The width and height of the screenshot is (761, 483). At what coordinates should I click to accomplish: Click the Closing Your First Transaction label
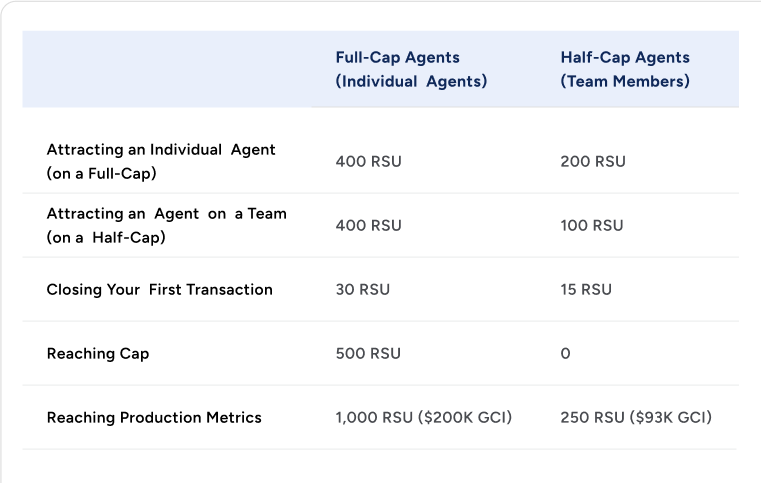click(159, 290)
